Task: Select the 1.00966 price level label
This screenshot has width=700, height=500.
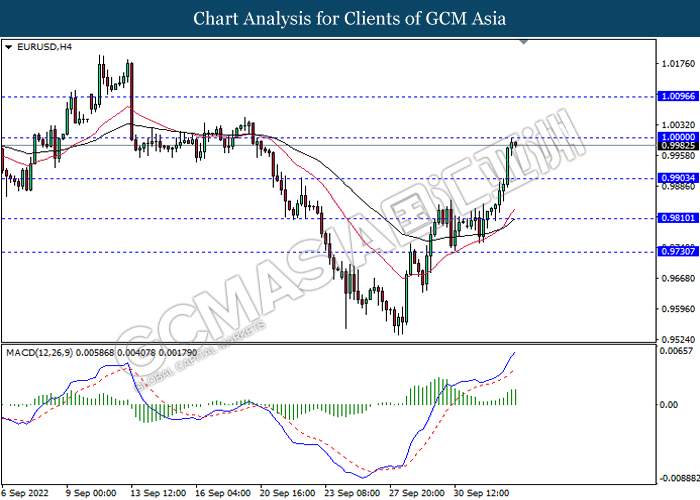Action: [x=678, y=96]
